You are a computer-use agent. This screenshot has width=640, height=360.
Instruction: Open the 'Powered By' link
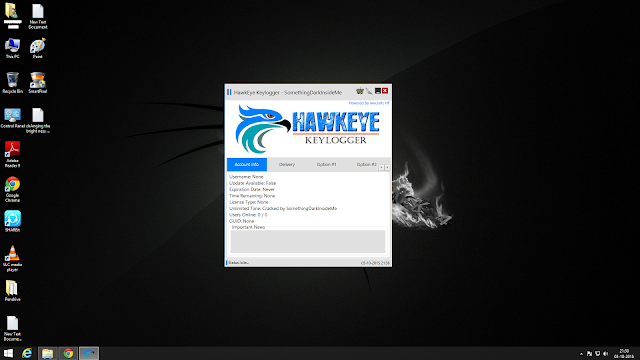coord(369,103)
